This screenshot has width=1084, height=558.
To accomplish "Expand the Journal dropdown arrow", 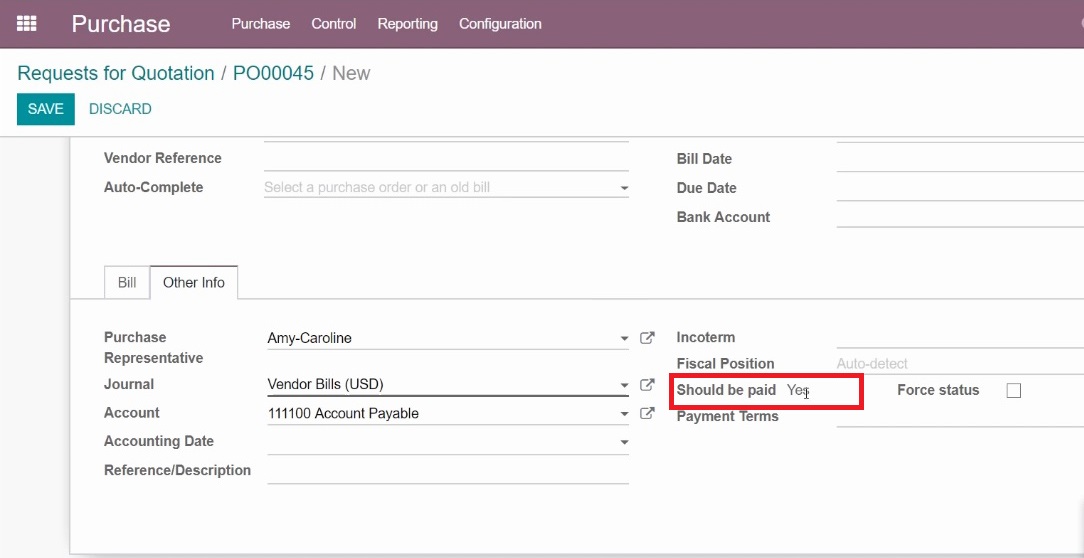I will coord(624,385).
